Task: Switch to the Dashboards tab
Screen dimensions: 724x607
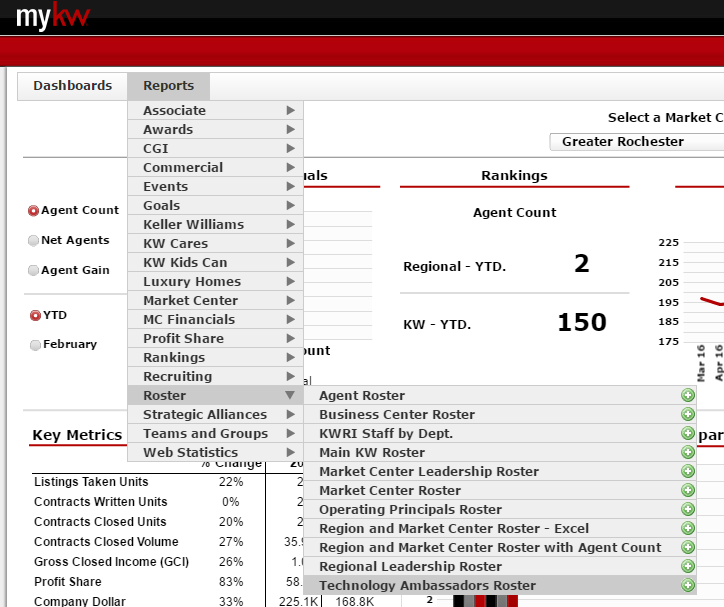Action: (72, 86)
